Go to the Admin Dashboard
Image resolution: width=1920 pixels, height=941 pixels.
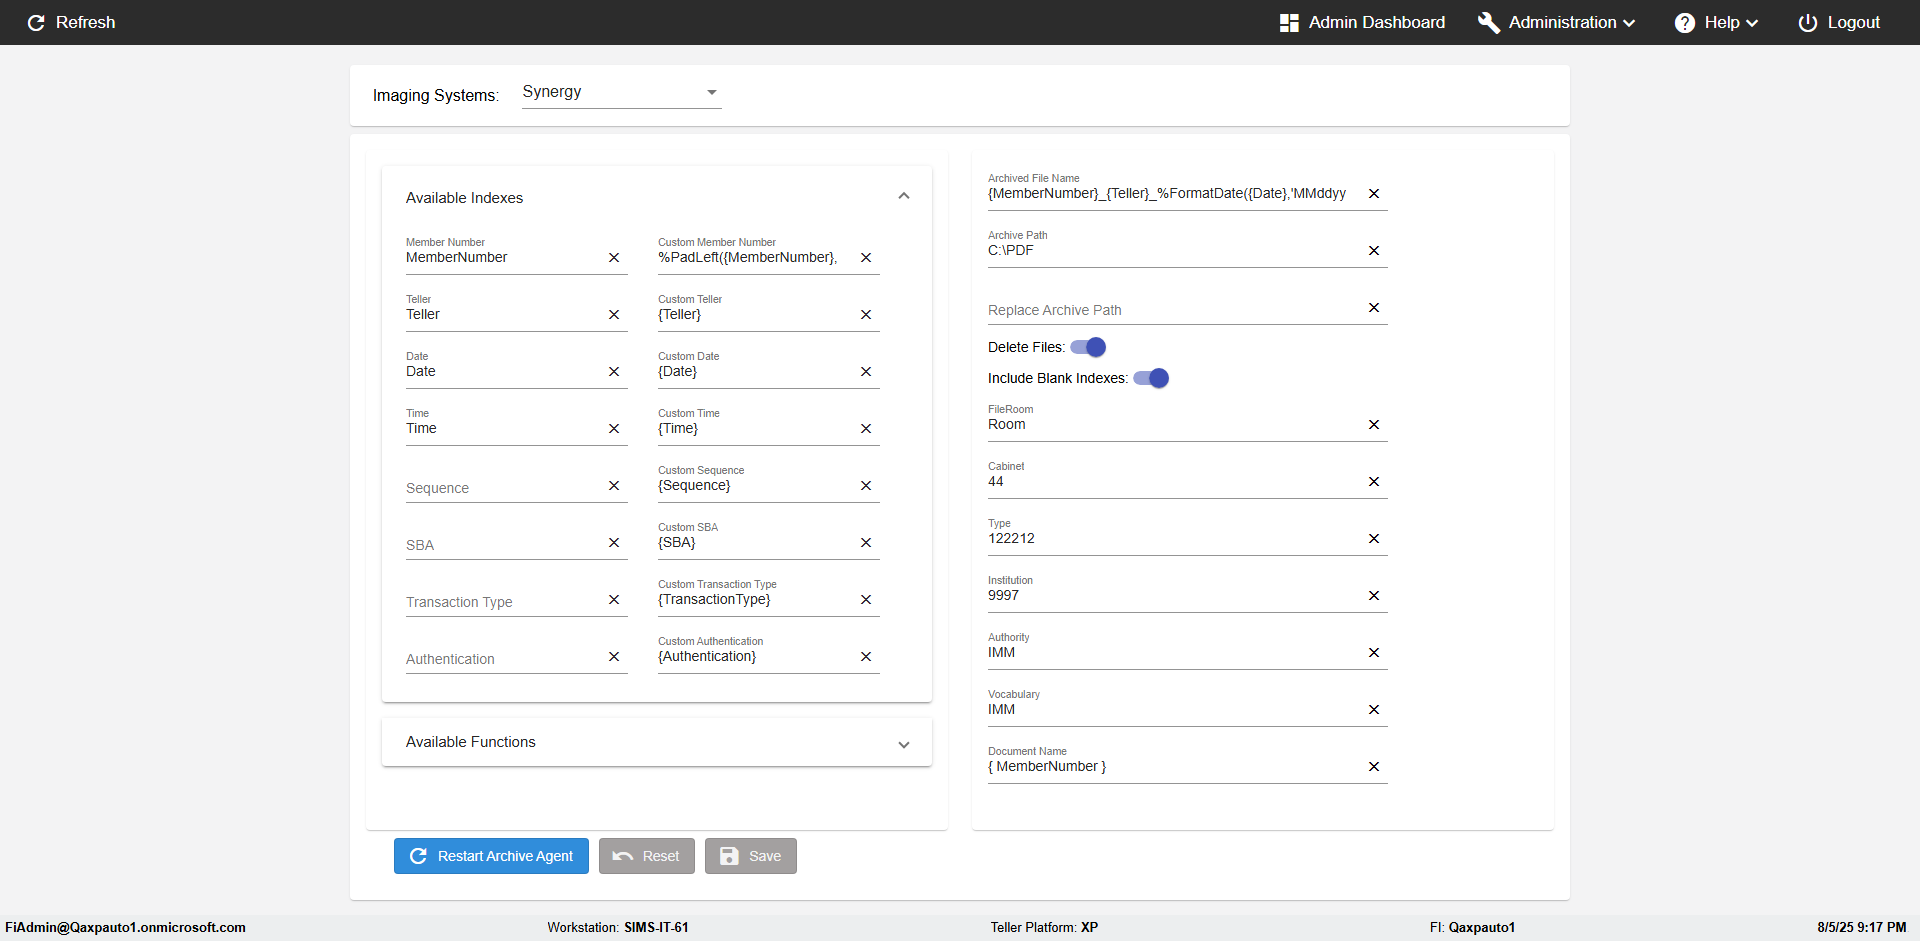click(1363, 22)
